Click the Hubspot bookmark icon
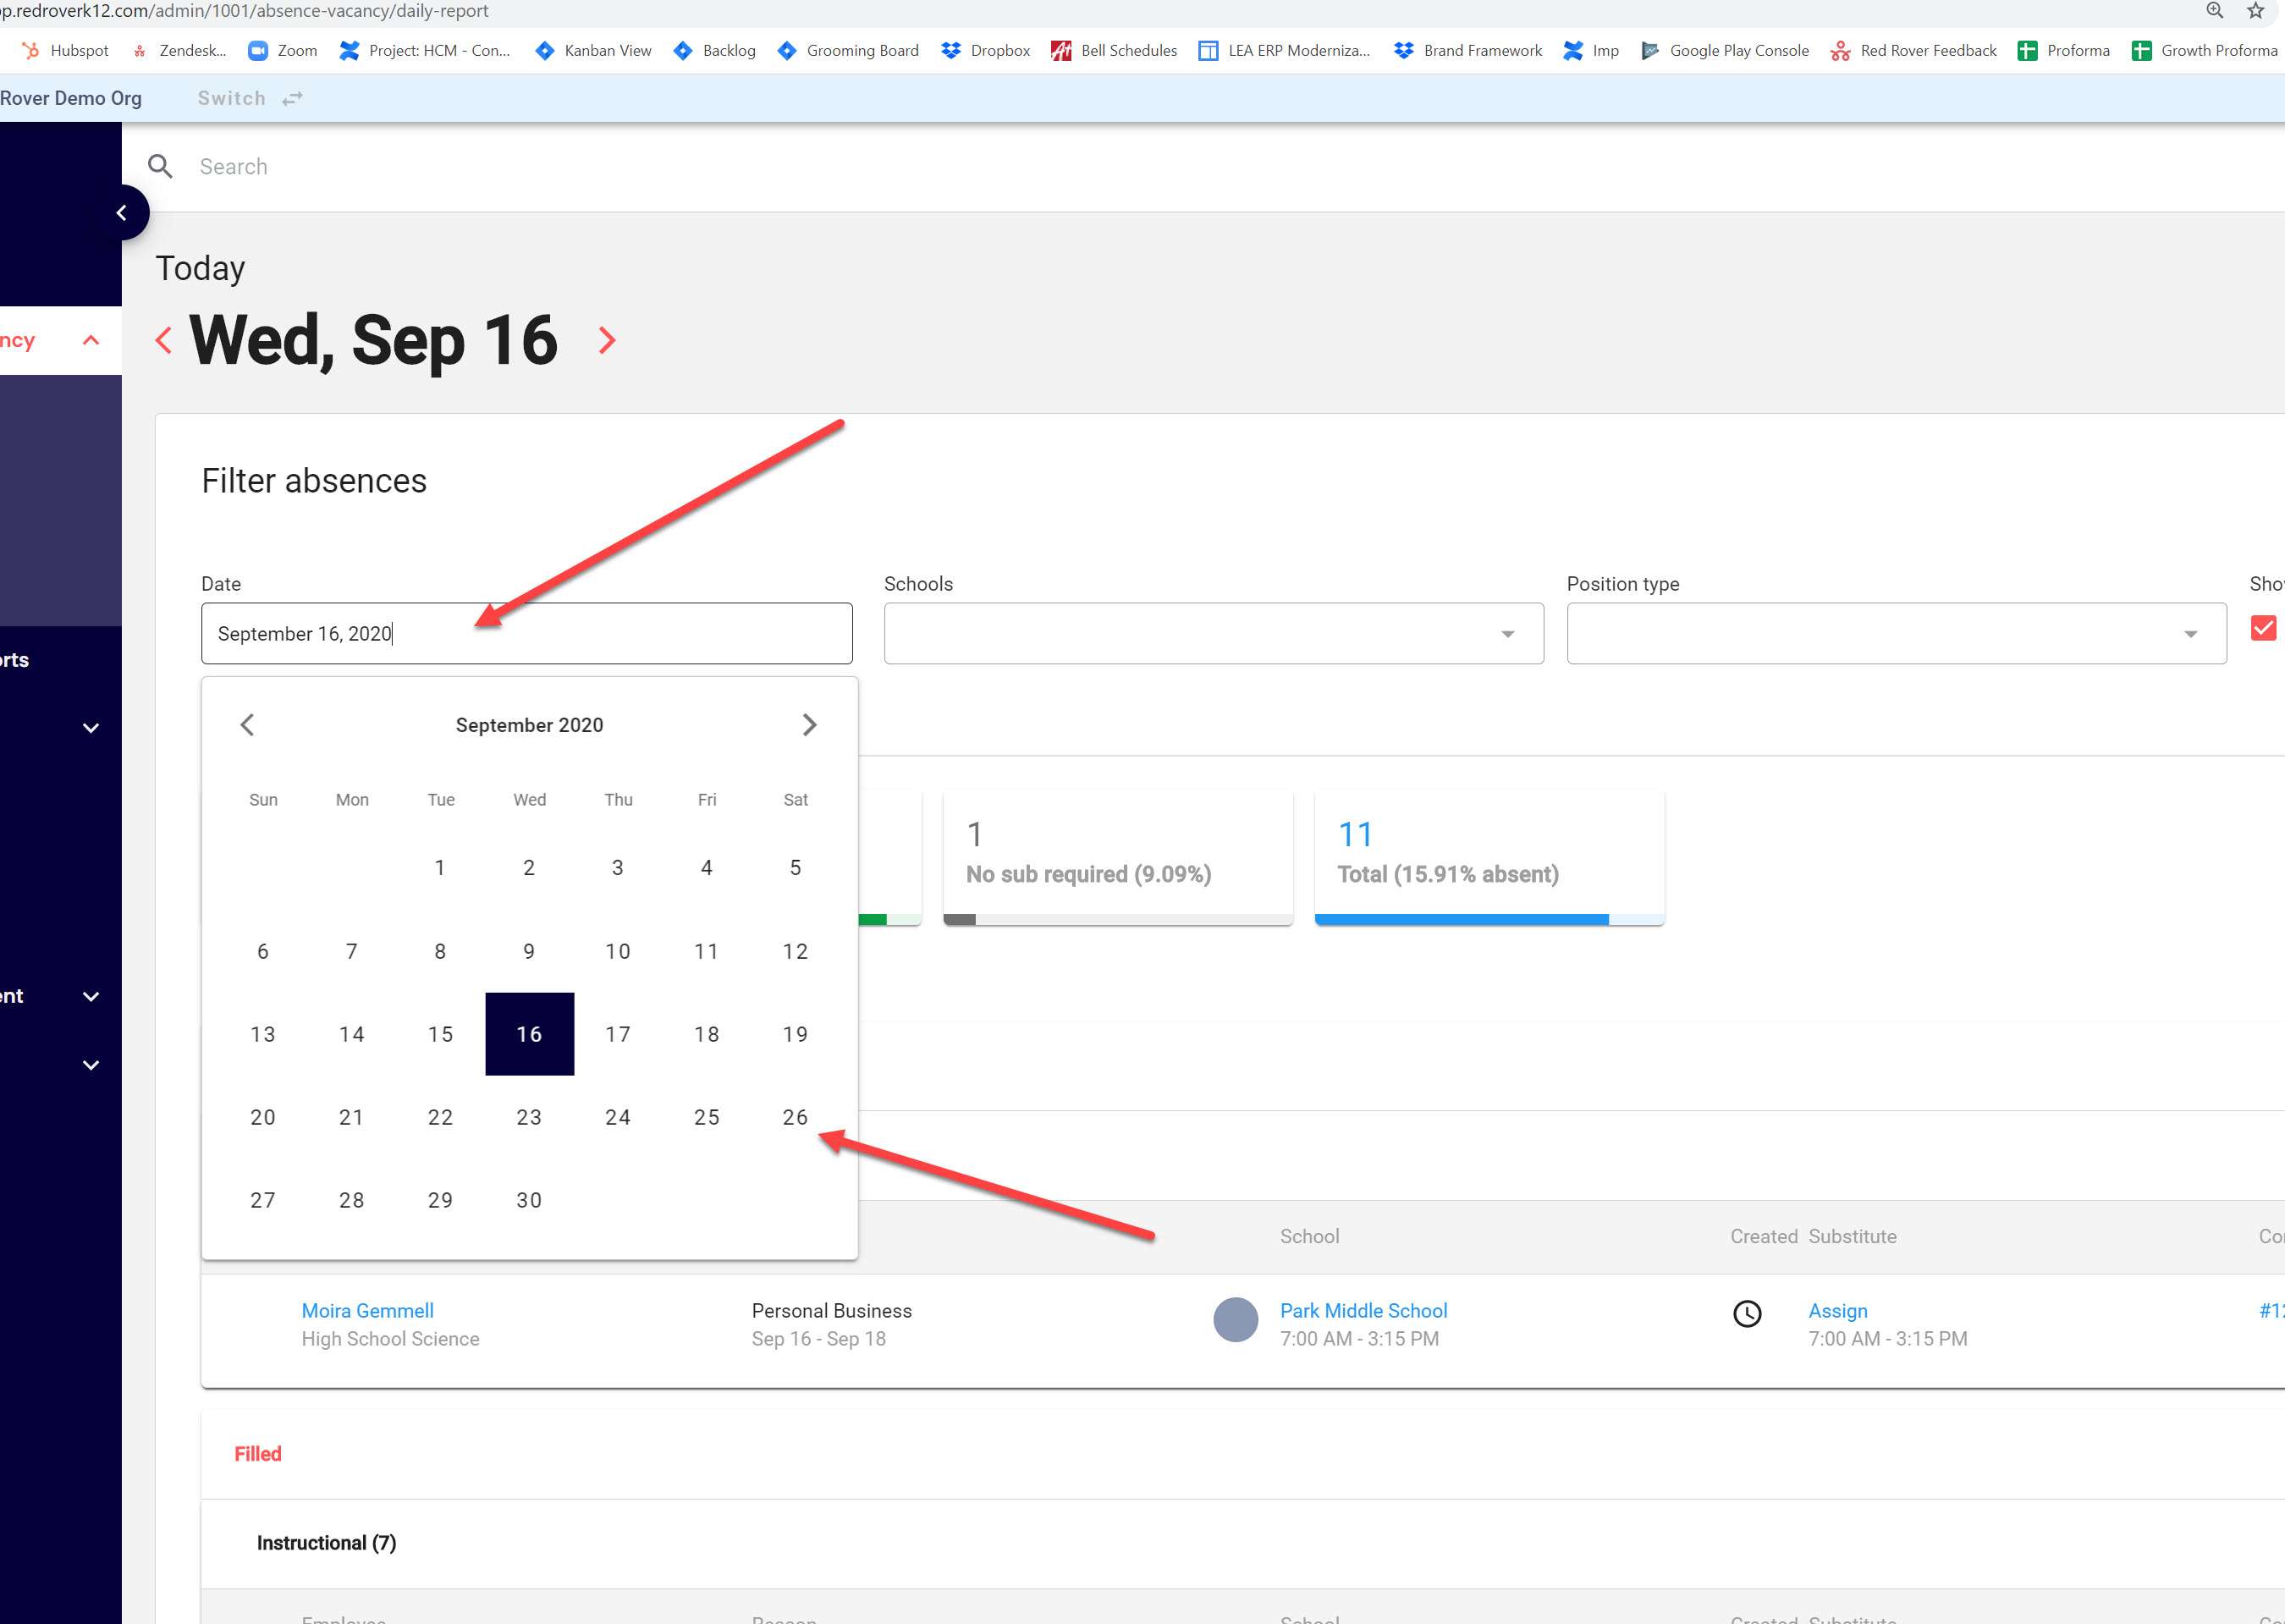The width and height of the screenshot is (2285, 1624). click(30, 50)
